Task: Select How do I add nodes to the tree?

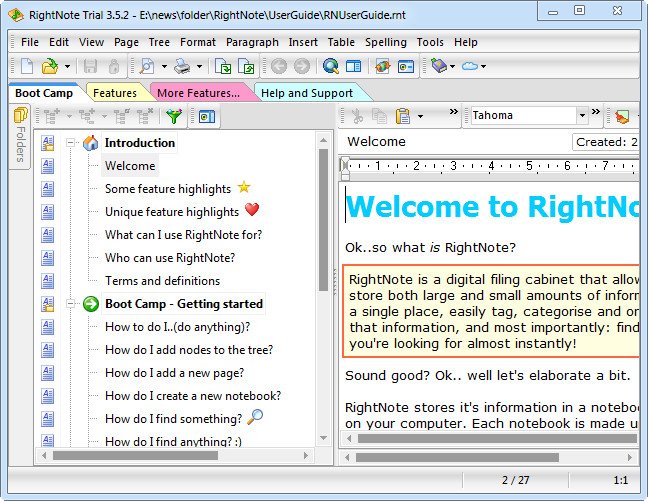Action: coord(189,350)
